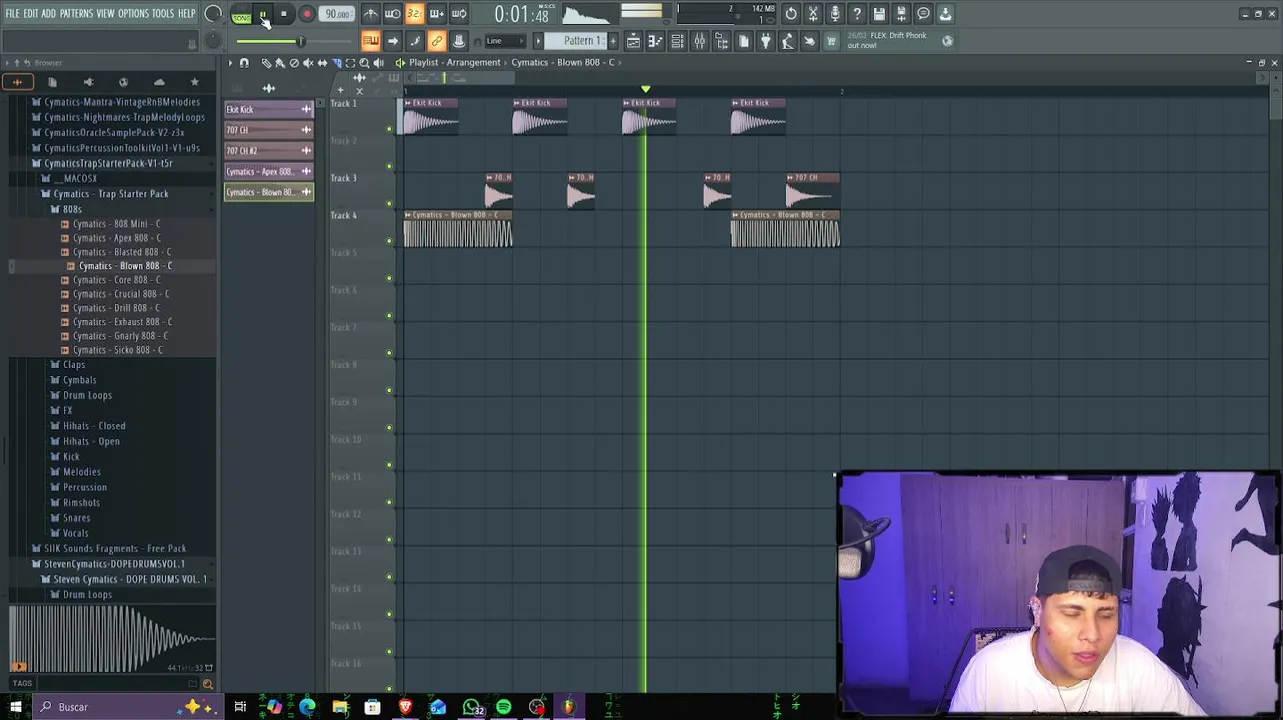This screenshot has height=720, width=1283.
Task: Open the shopping cart icon
Action: point(831,41)
